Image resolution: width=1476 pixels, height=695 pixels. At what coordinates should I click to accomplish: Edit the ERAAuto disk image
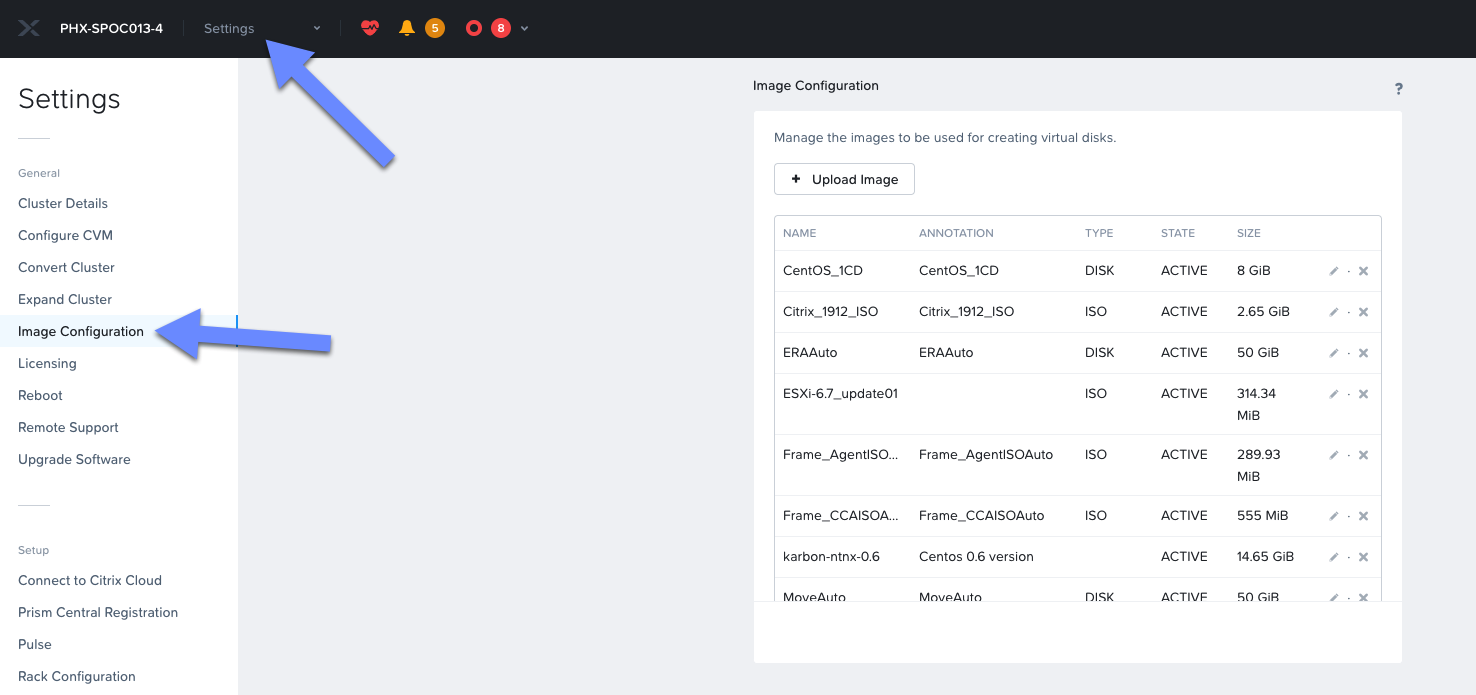click(x=1333, y=352)
